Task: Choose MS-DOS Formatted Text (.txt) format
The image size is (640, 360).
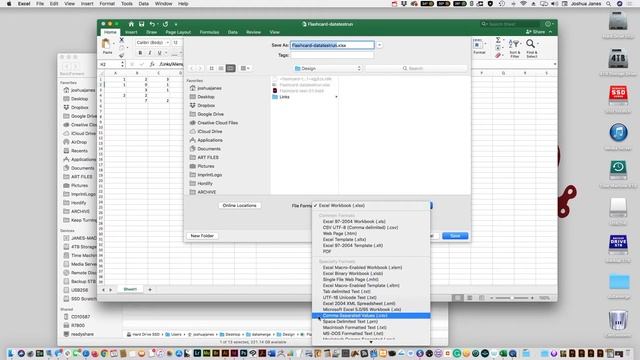Action: 353,333
